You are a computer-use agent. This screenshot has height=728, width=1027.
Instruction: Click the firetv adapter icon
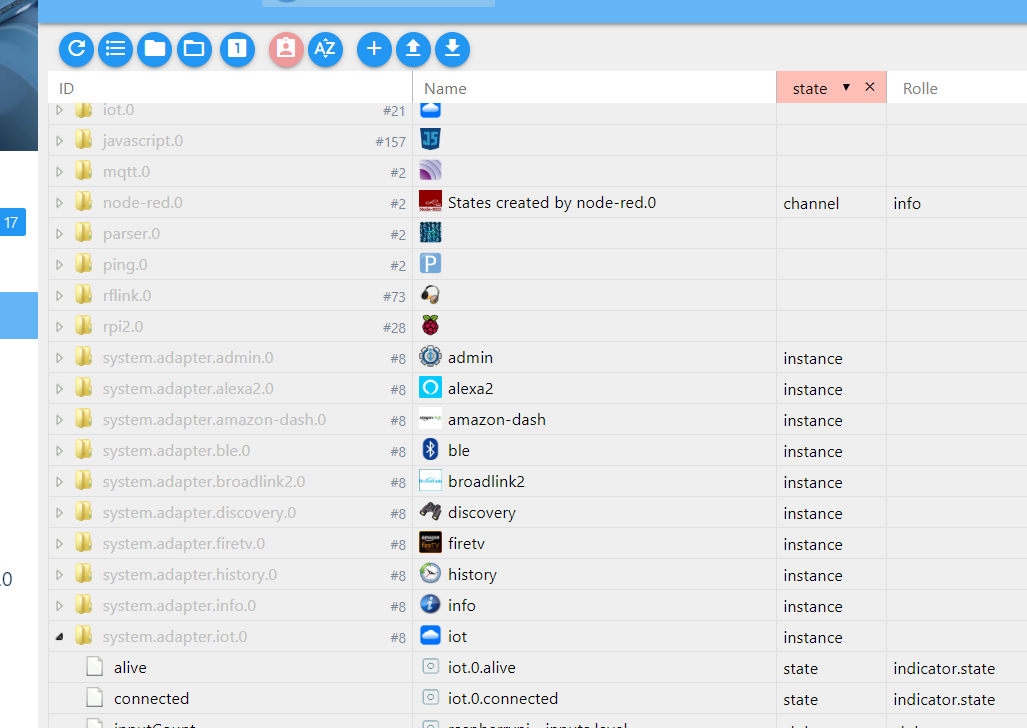pyautogui.click(x=430, y=542)
